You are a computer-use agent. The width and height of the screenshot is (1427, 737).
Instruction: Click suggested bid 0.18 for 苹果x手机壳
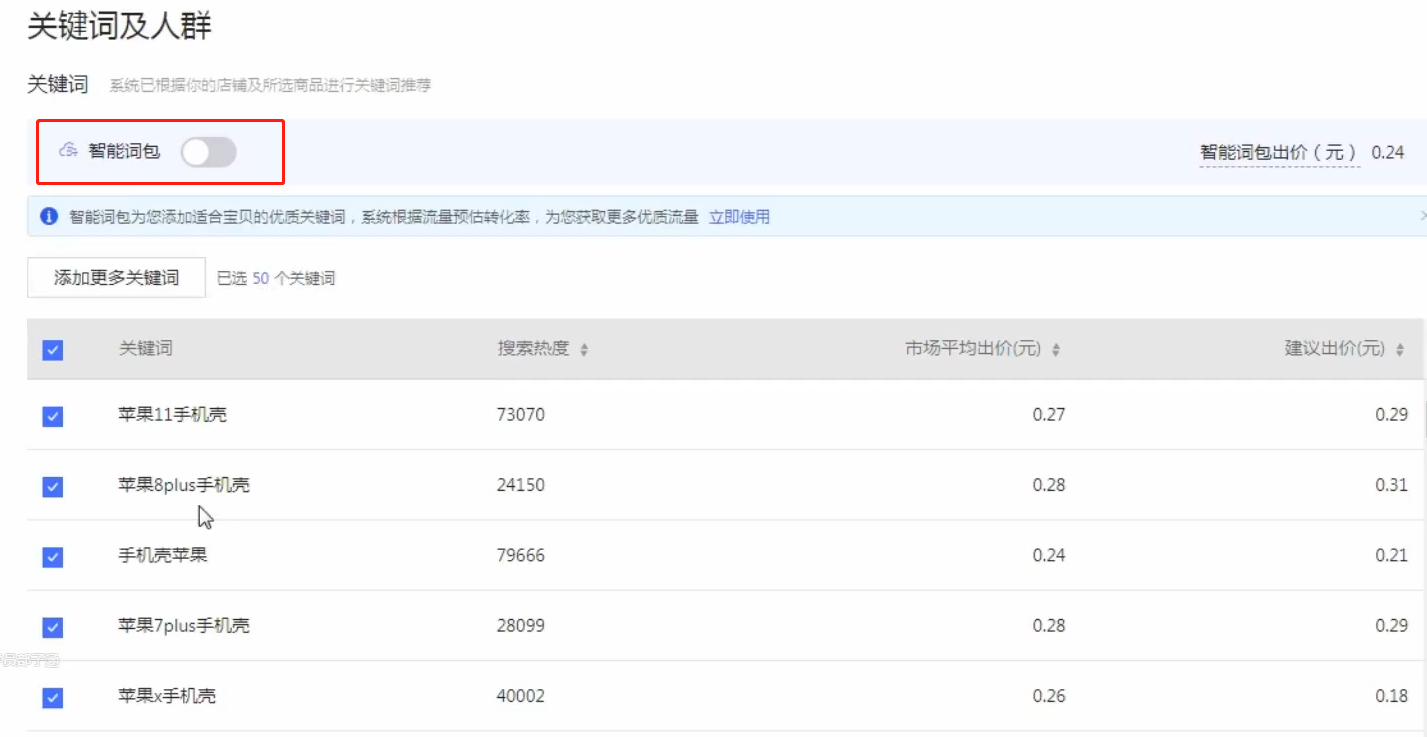coord(1391,696)
